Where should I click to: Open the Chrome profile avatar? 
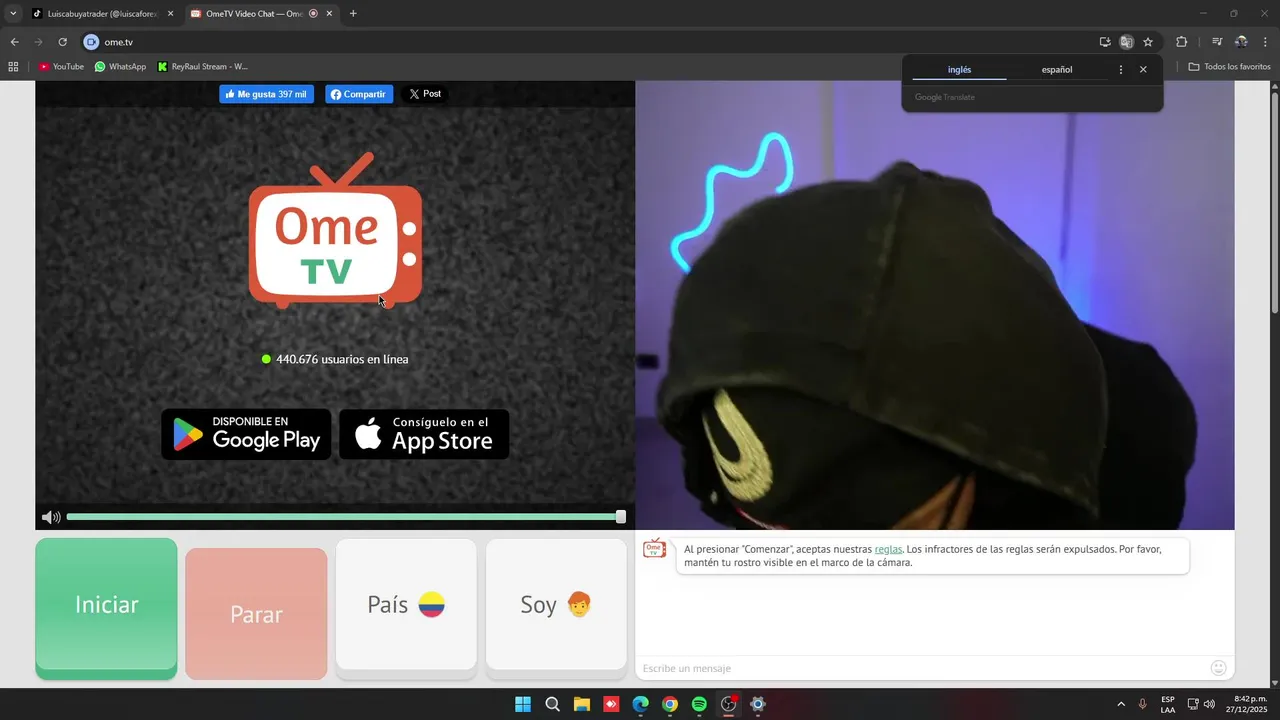click(x=1241, y=42)
